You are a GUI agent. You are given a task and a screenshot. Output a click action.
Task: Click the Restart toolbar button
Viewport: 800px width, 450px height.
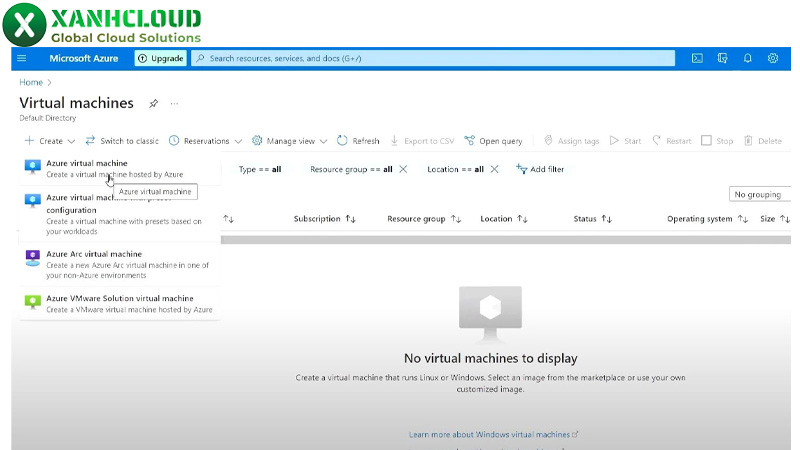672,141
